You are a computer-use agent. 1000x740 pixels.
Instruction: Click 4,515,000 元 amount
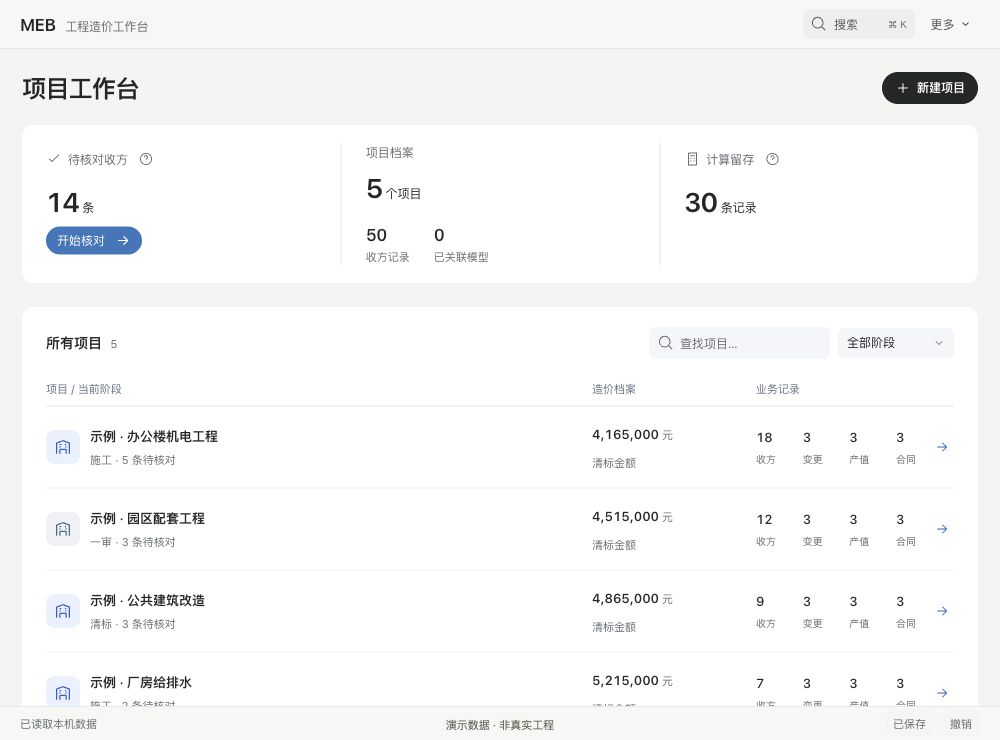click(632, 517)
